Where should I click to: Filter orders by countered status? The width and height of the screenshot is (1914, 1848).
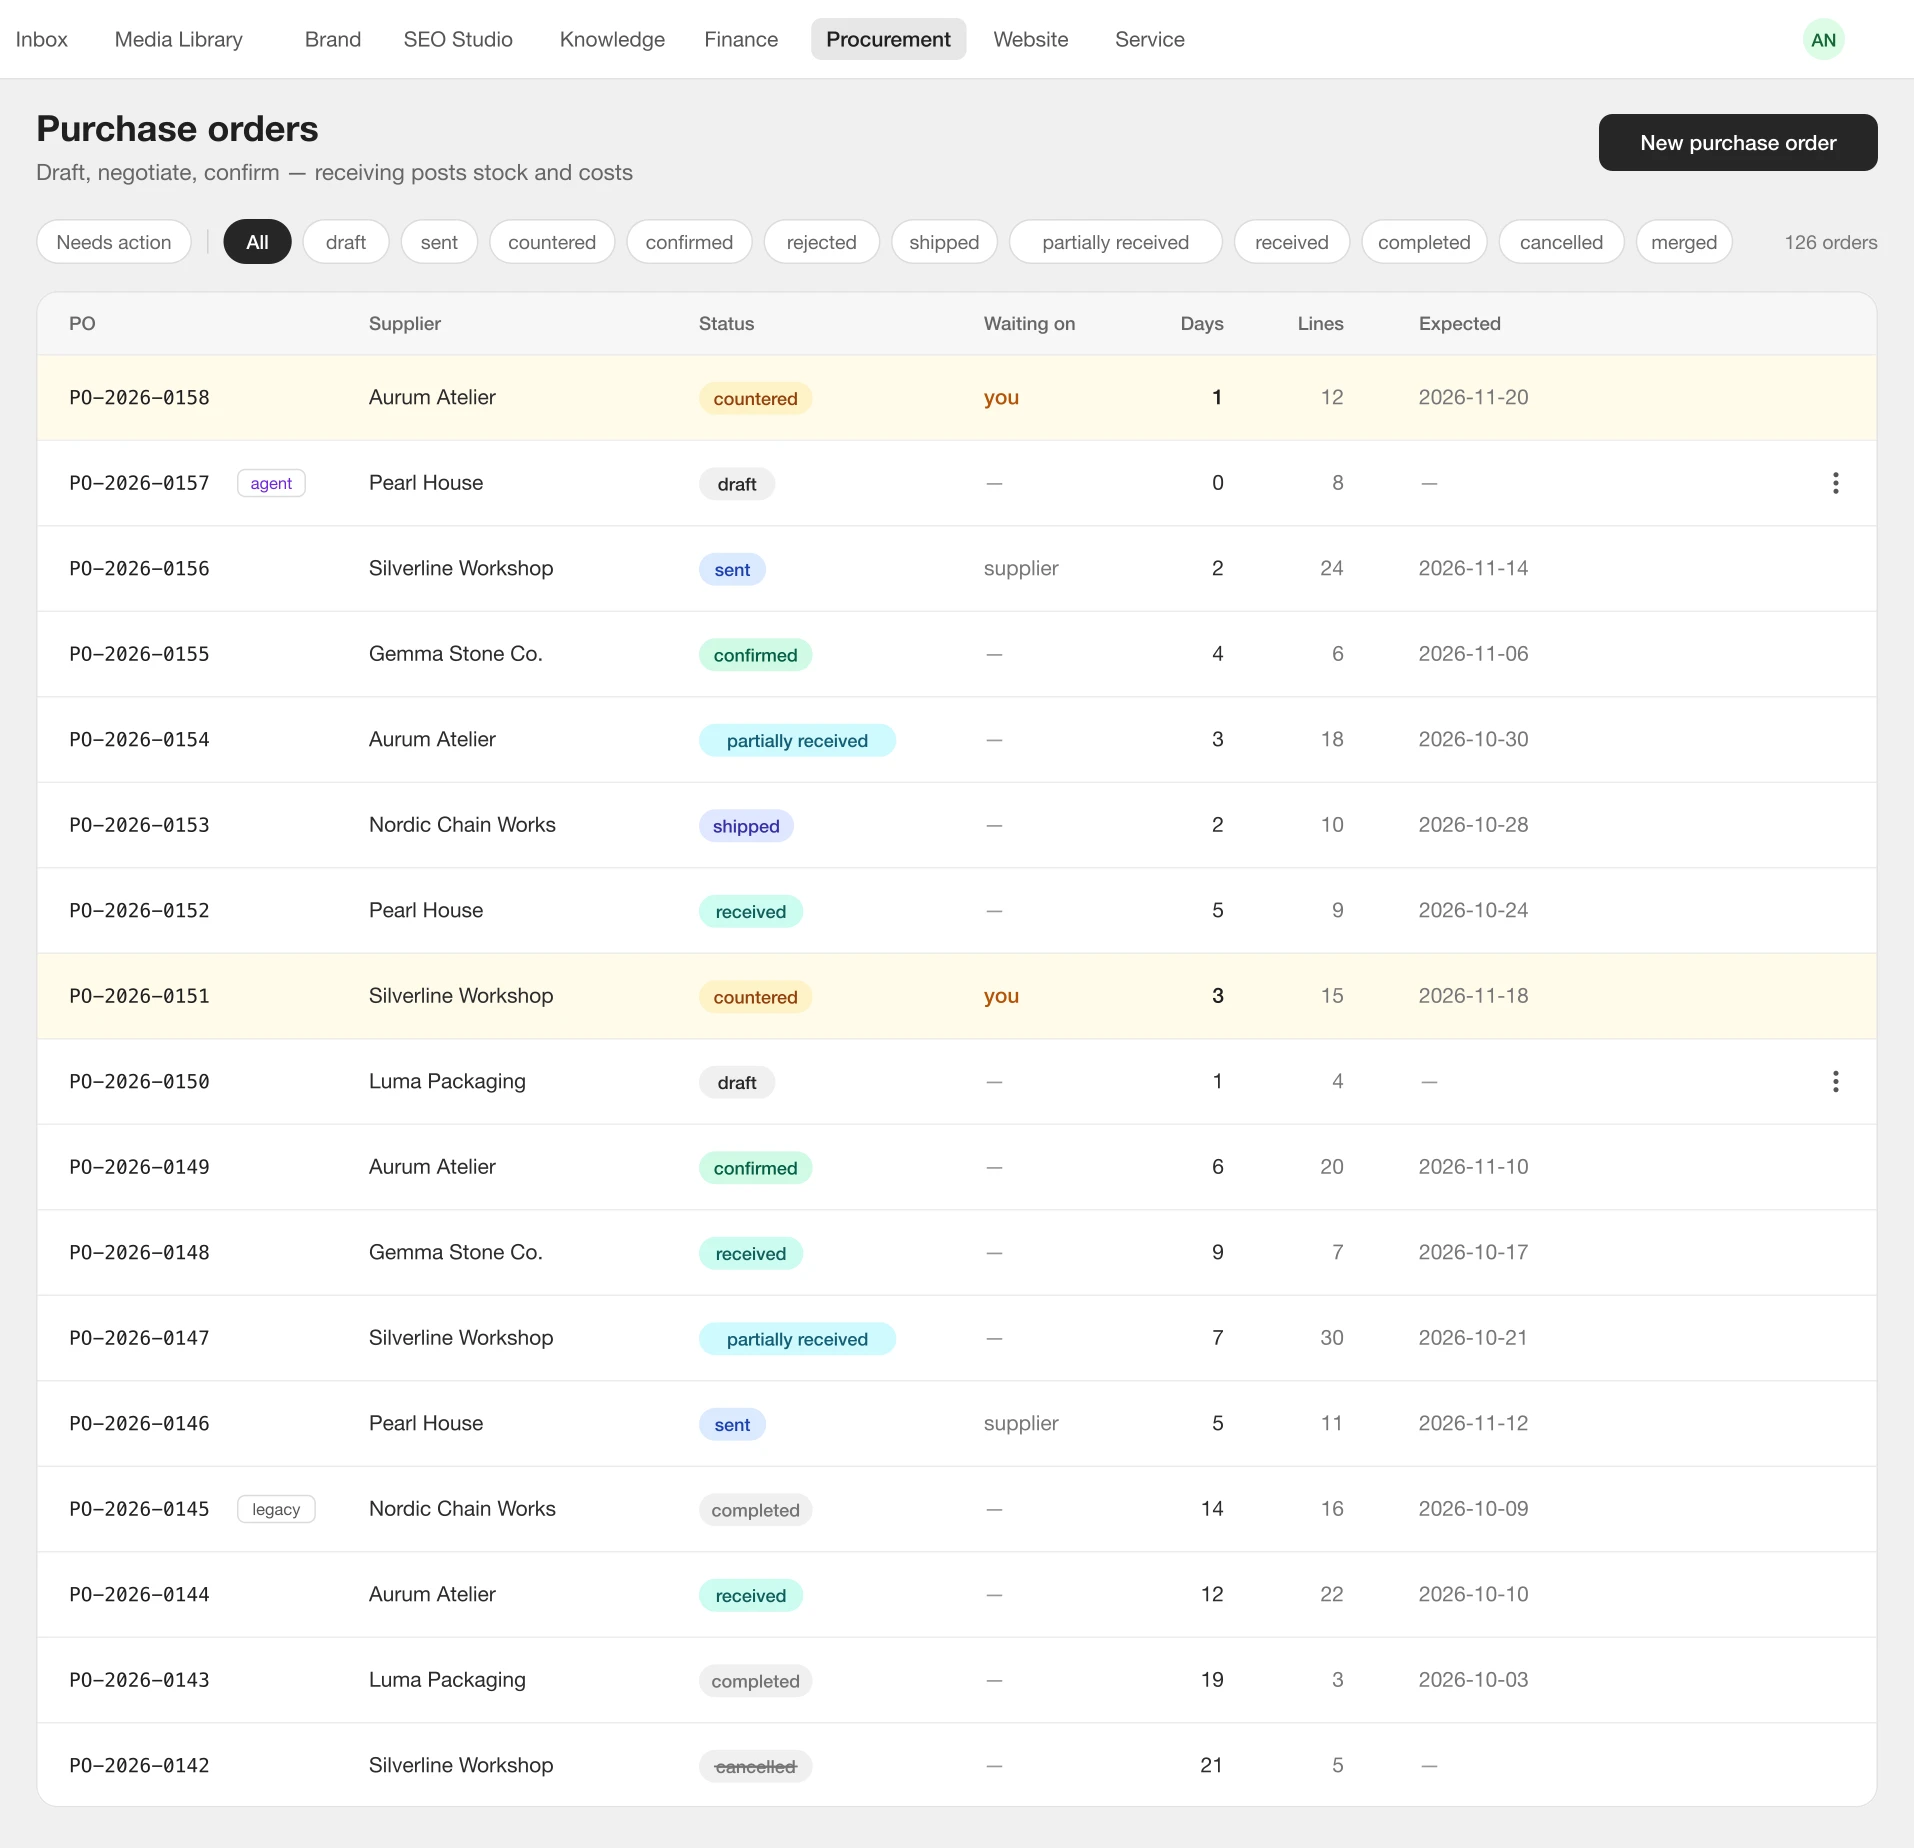552,242
